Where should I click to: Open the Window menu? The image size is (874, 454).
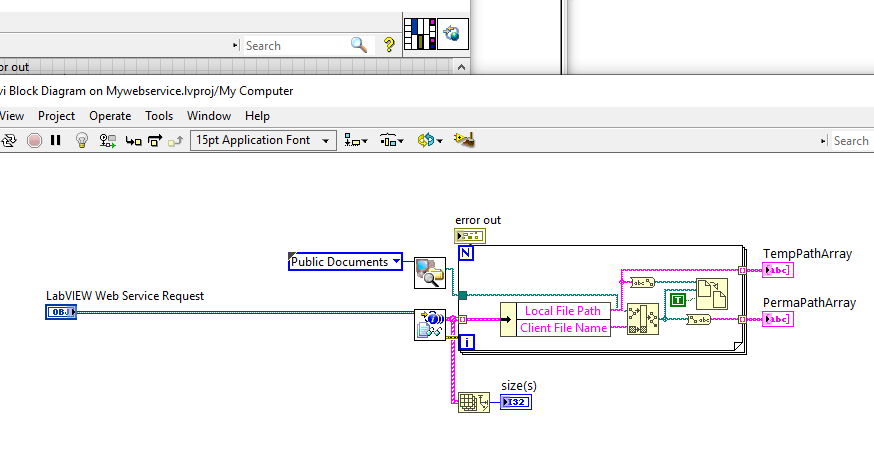(209, 116)
